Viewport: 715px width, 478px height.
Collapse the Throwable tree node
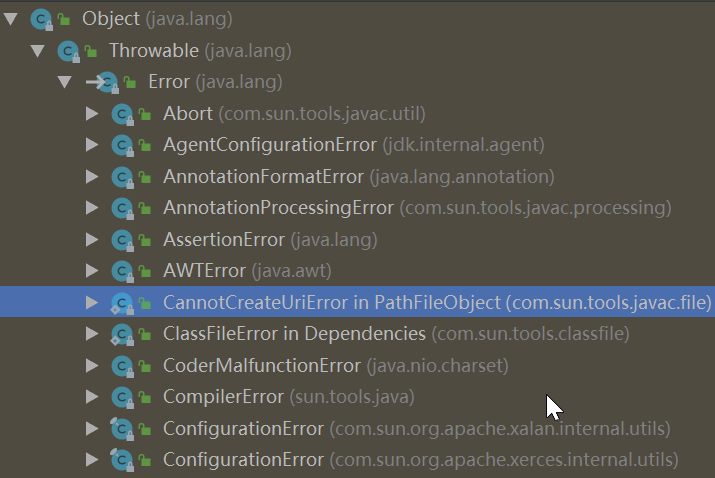38,50
